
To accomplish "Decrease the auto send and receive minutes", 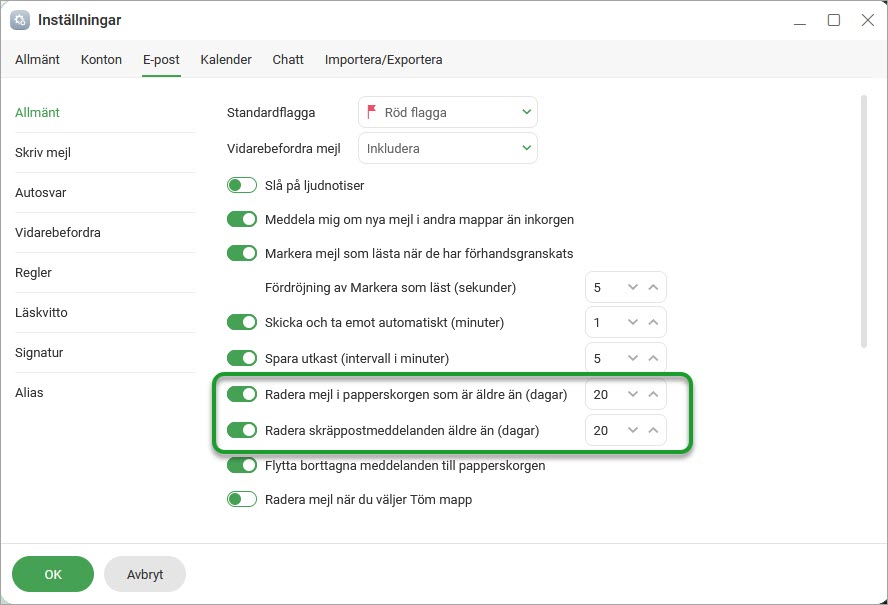I will coord(632,323).
